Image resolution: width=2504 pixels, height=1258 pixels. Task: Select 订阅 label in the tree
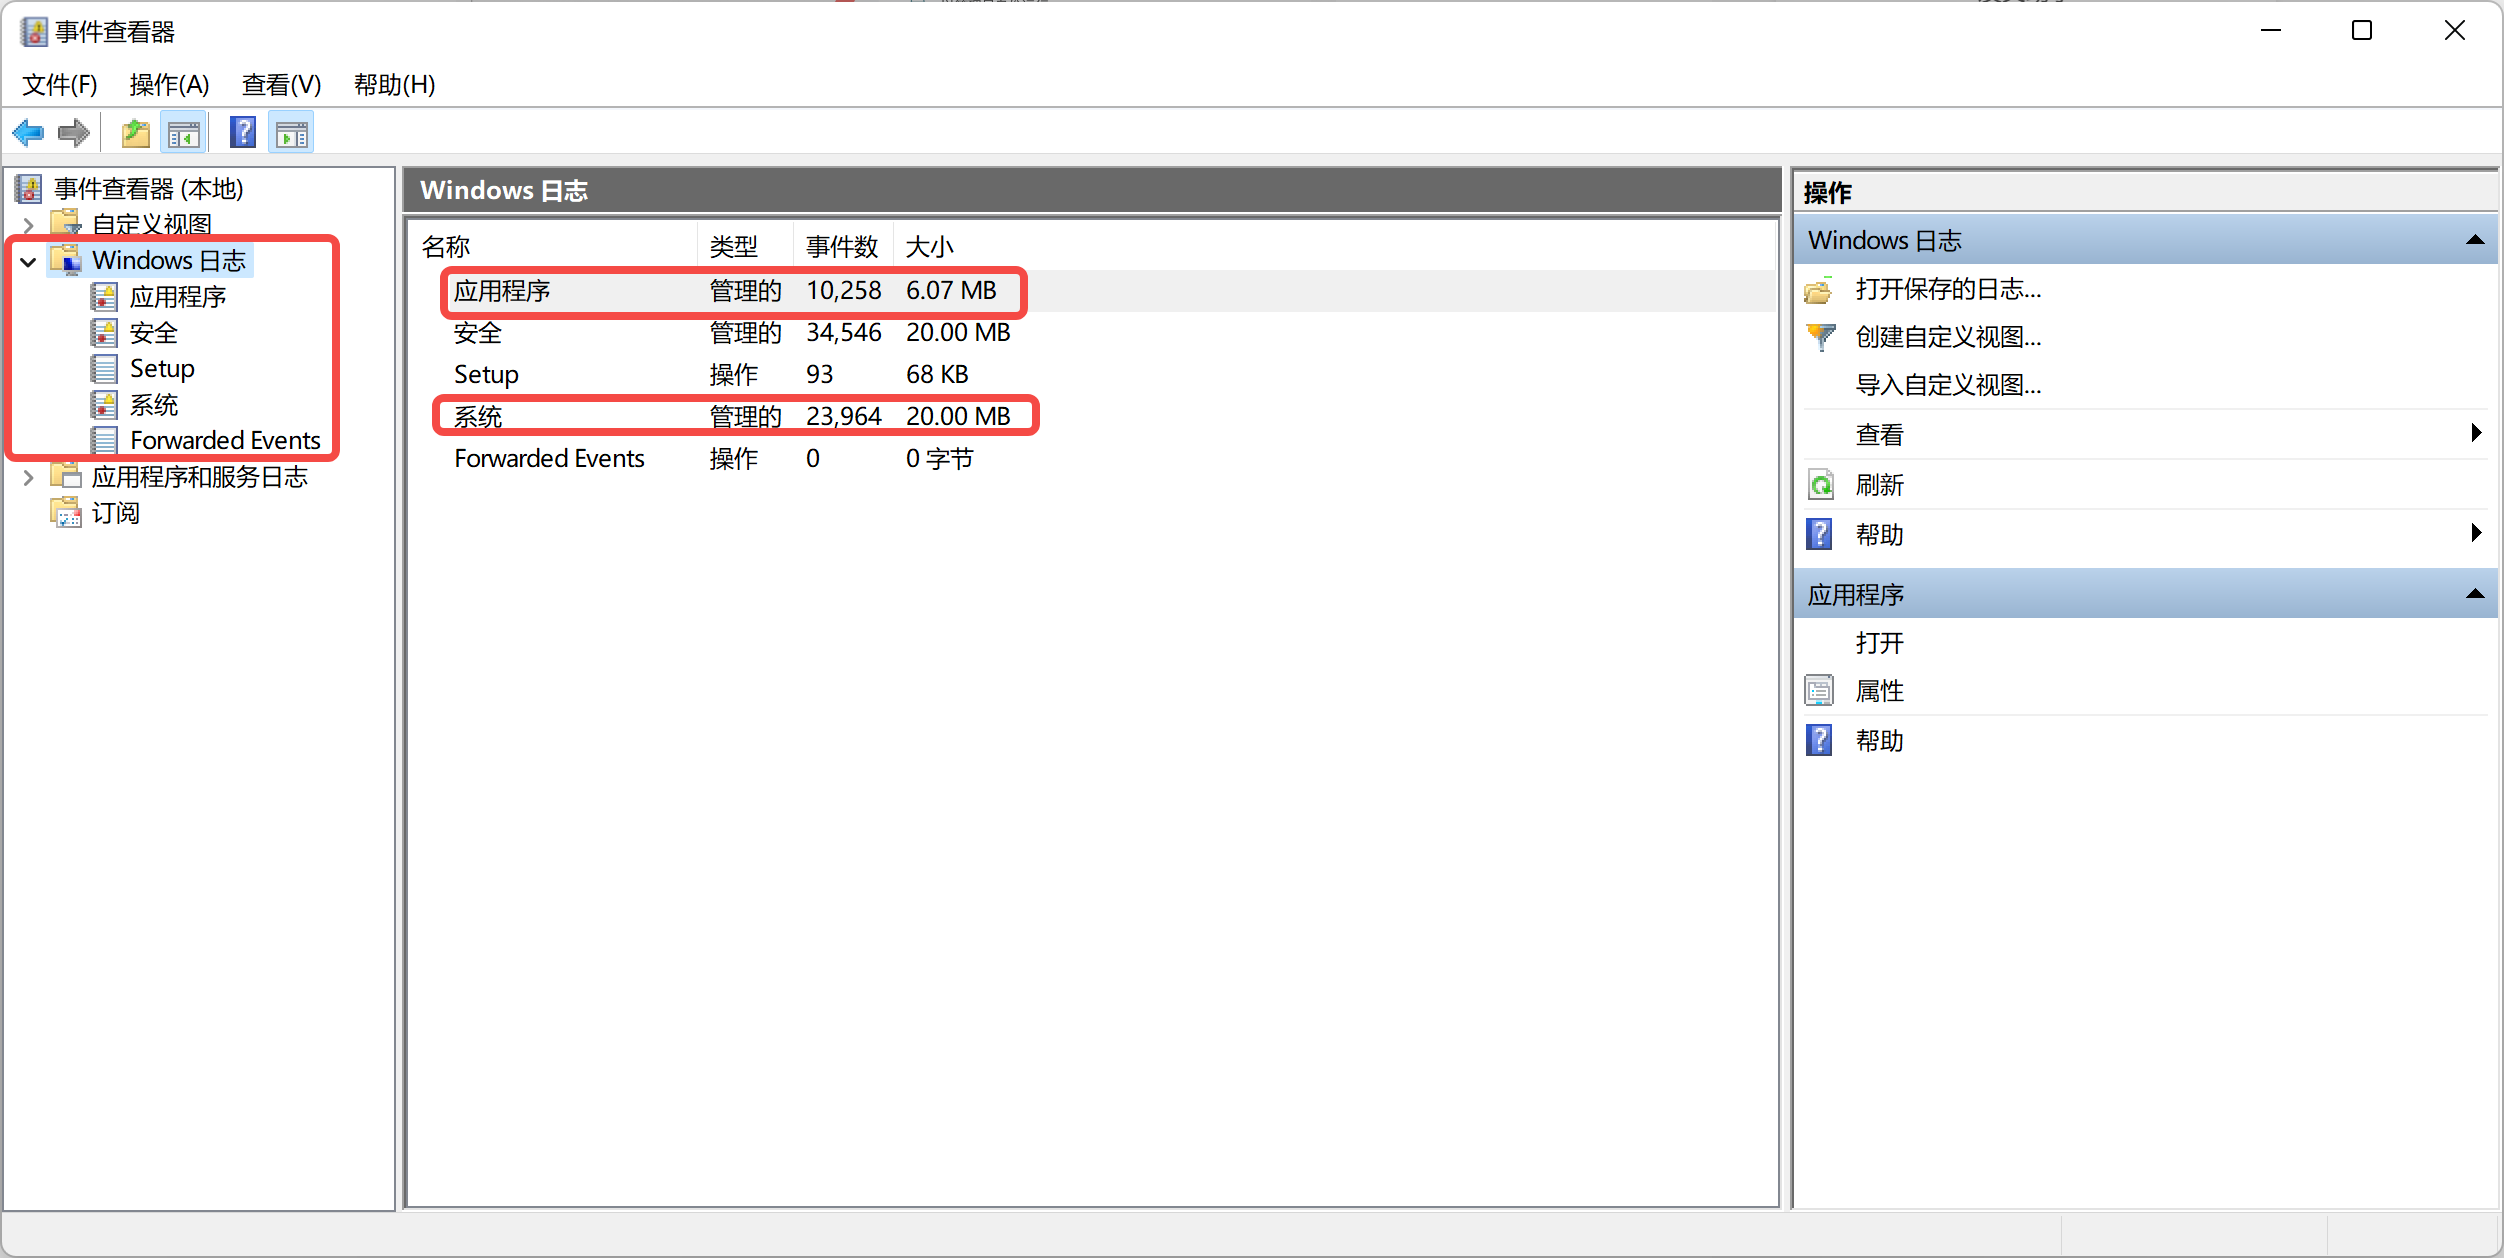coord(116,513)
